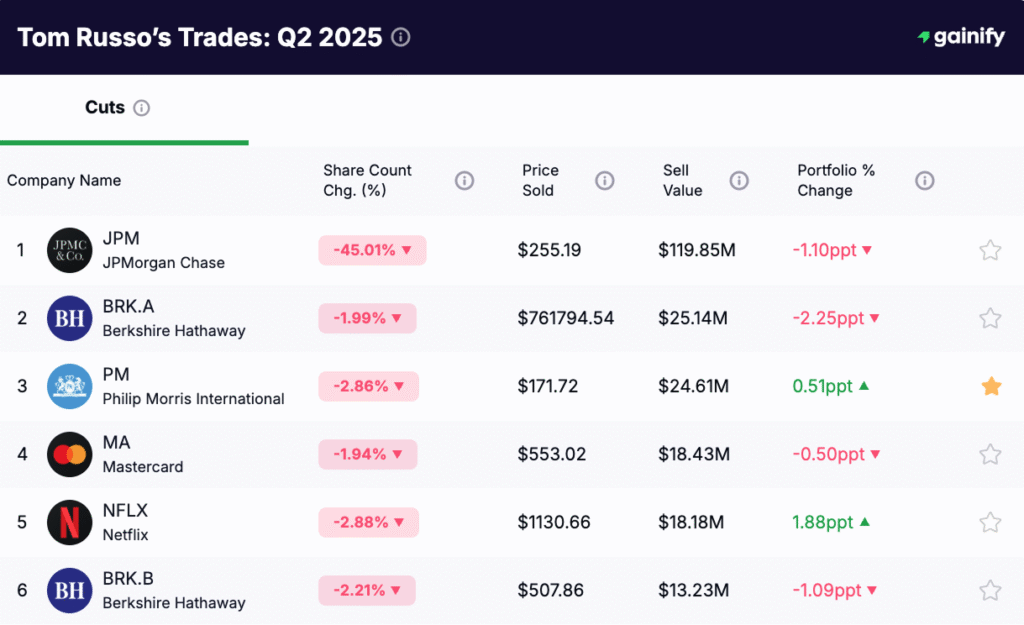Favorite the Netflix row
This screenshot has height=625, width=1024.
pyautogui.click(x=991, y=522)
